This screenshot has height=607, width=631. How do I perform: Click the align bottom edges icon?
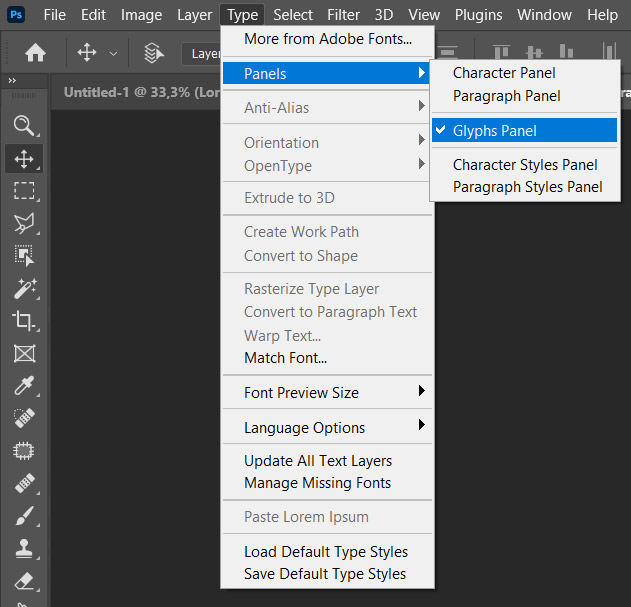(x=567, y=52)
